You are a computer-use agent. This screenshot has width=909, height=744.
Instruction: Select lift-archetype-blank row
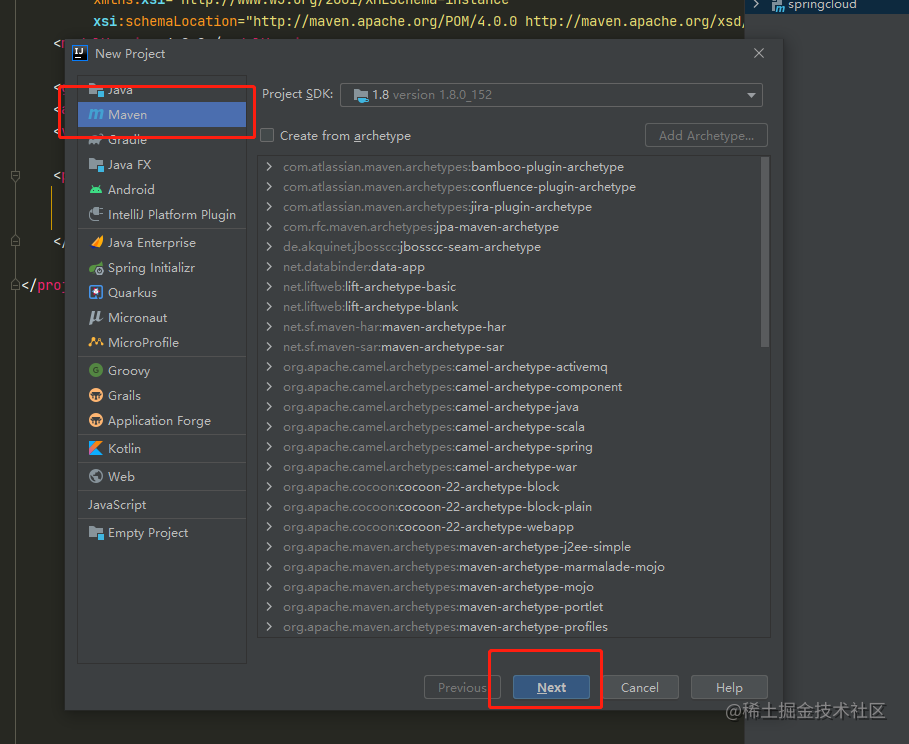coord(509,307)
